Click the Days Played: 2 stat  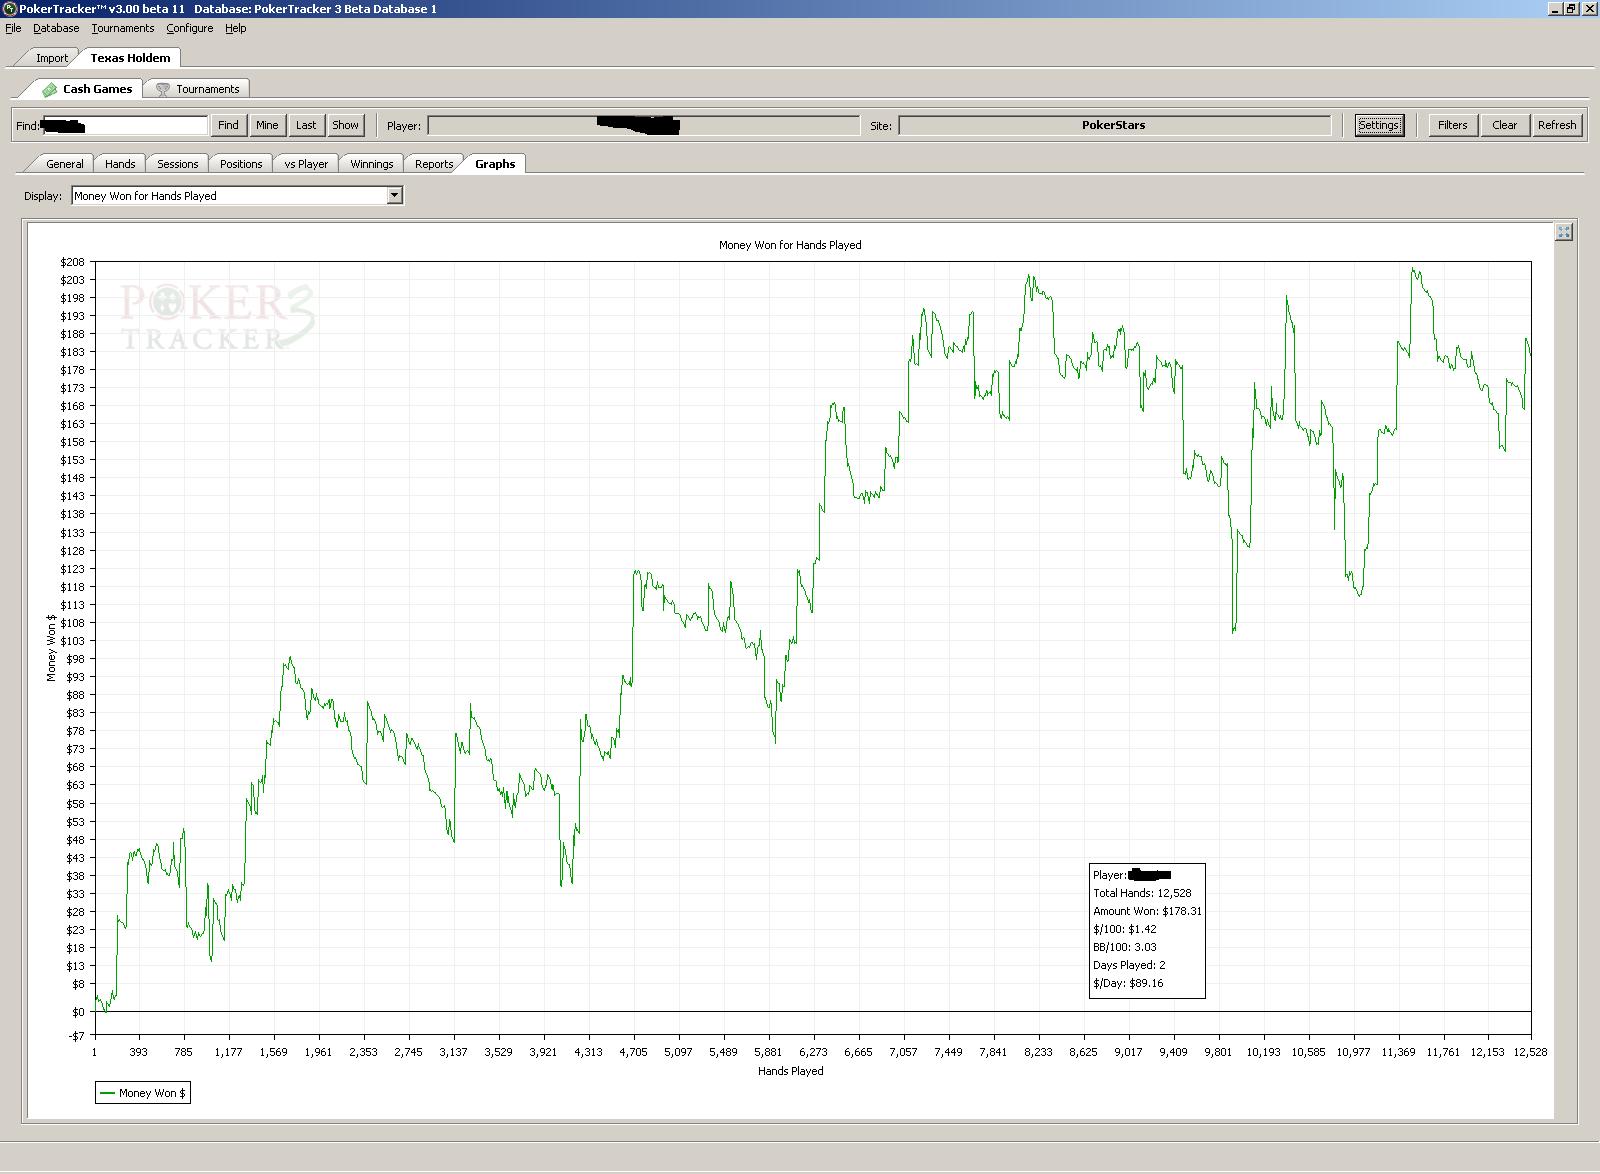tap(1129, 965)
